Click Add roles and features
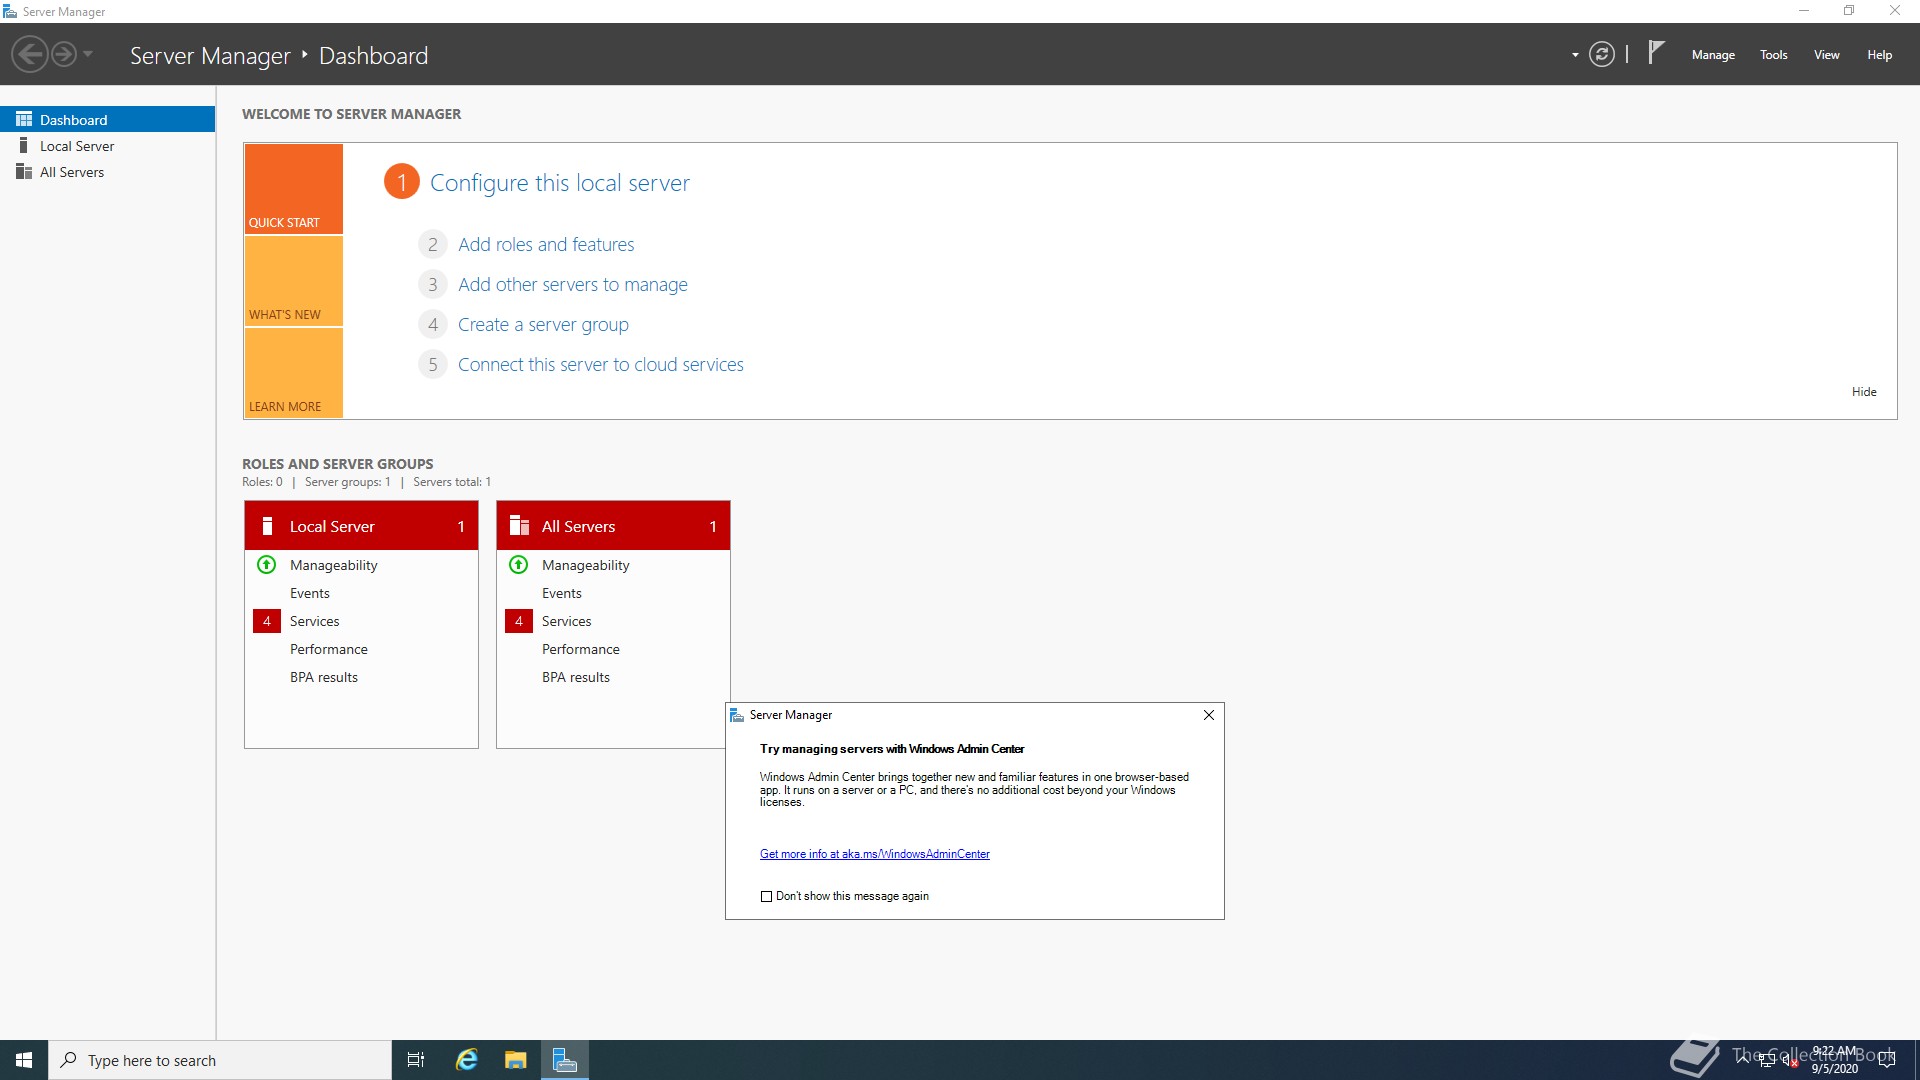 [x=546, y=245]
